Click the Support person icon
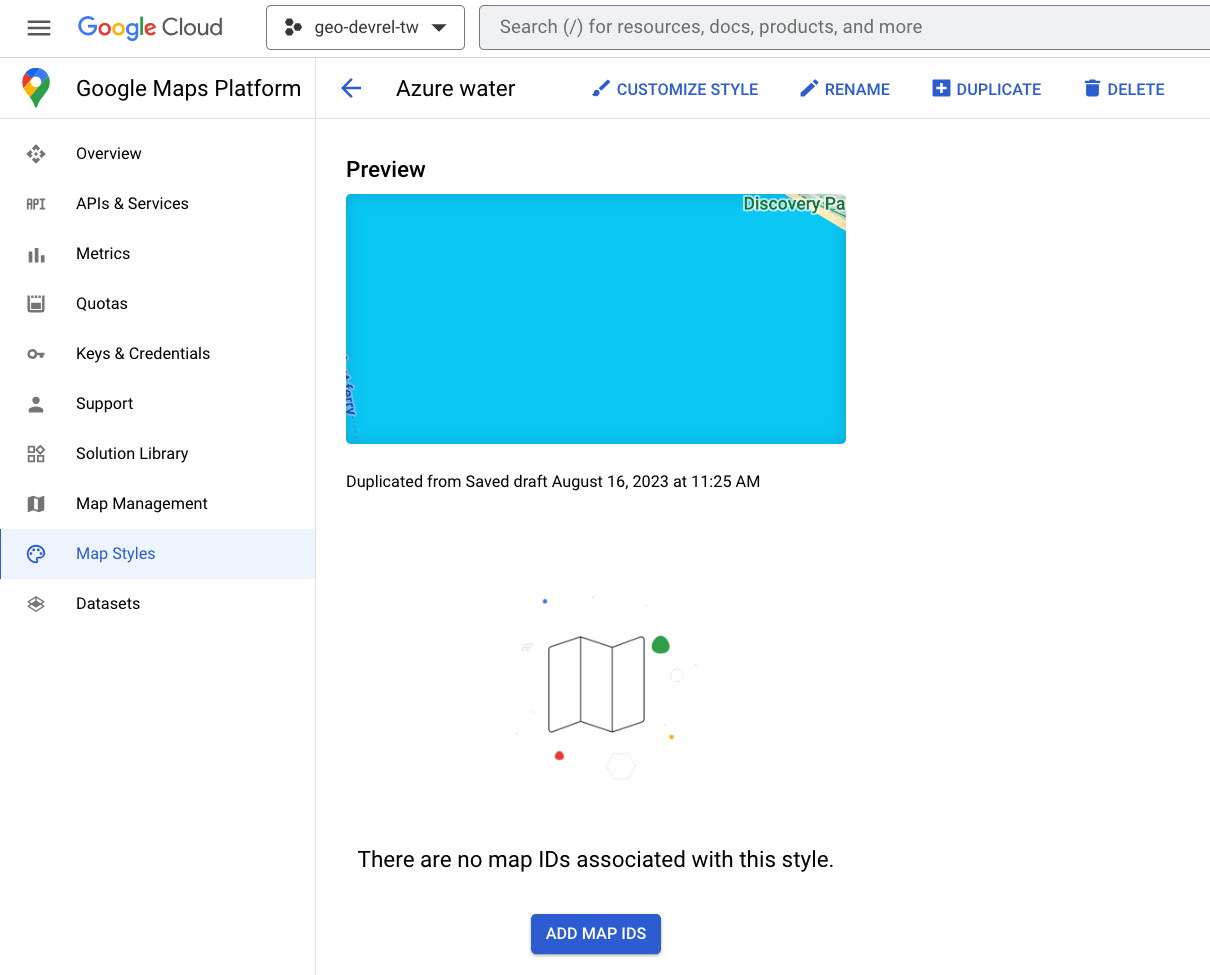The image size is (1210, 975). point(36,403)
